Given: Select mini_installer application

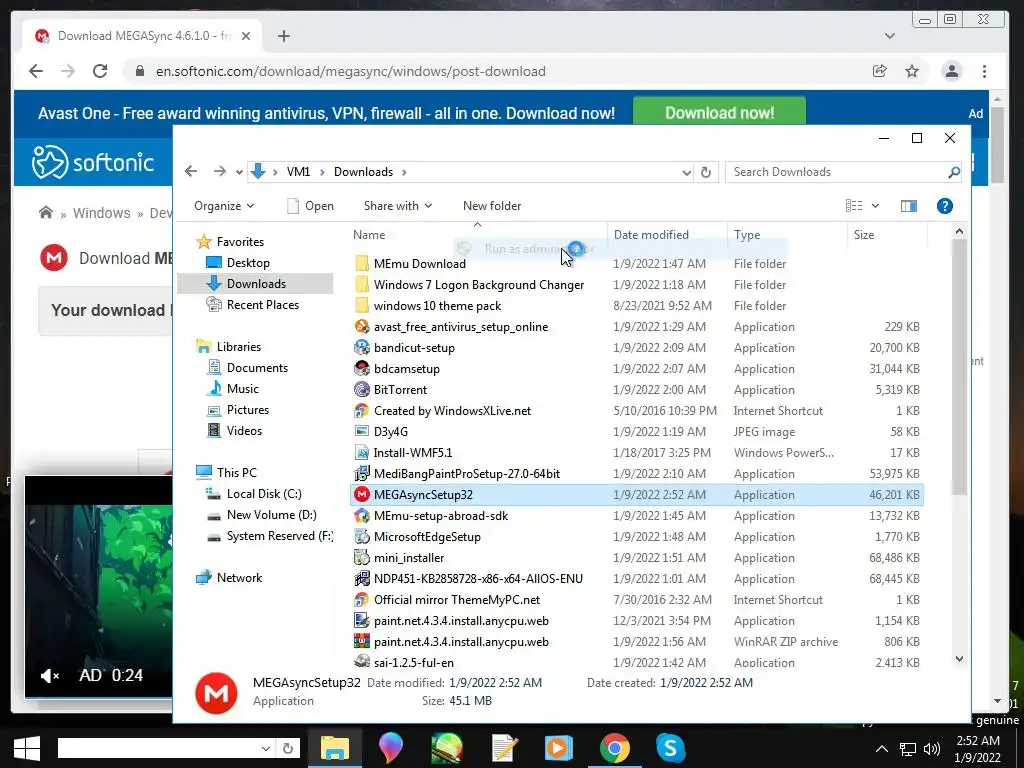Looking at the screenshot, I should click(x=409, y=558).
